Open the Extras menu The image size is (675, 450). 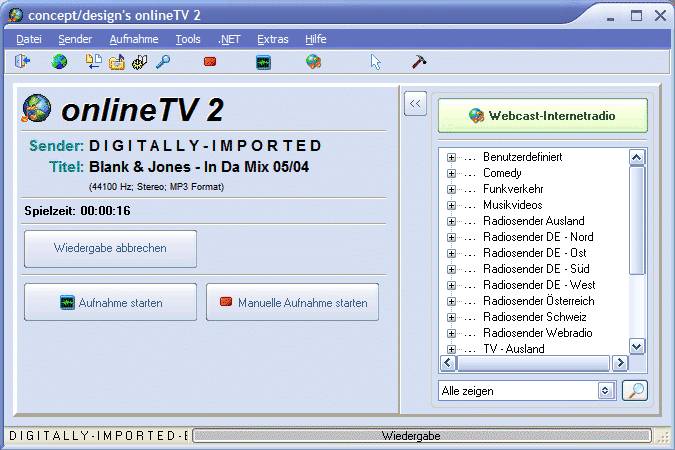272,39
